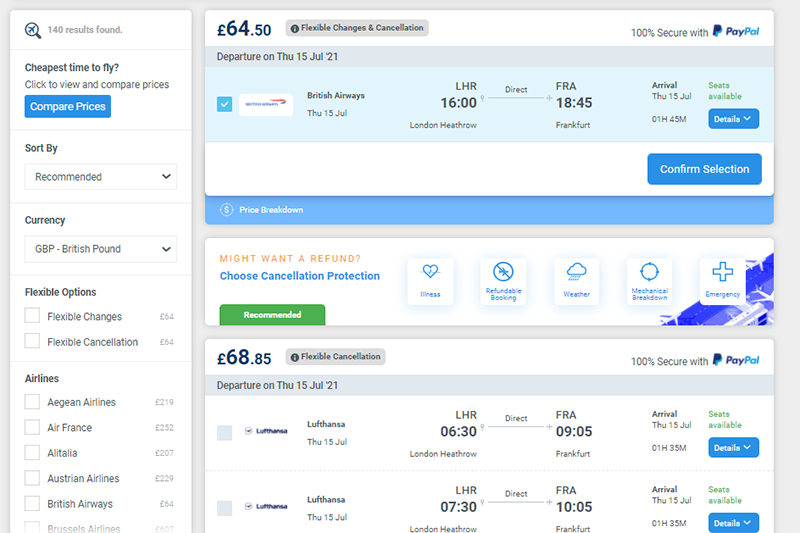Click the Price Breakdown dollar icon
Screen dimensions: 800x533
(x=227, y=210)
